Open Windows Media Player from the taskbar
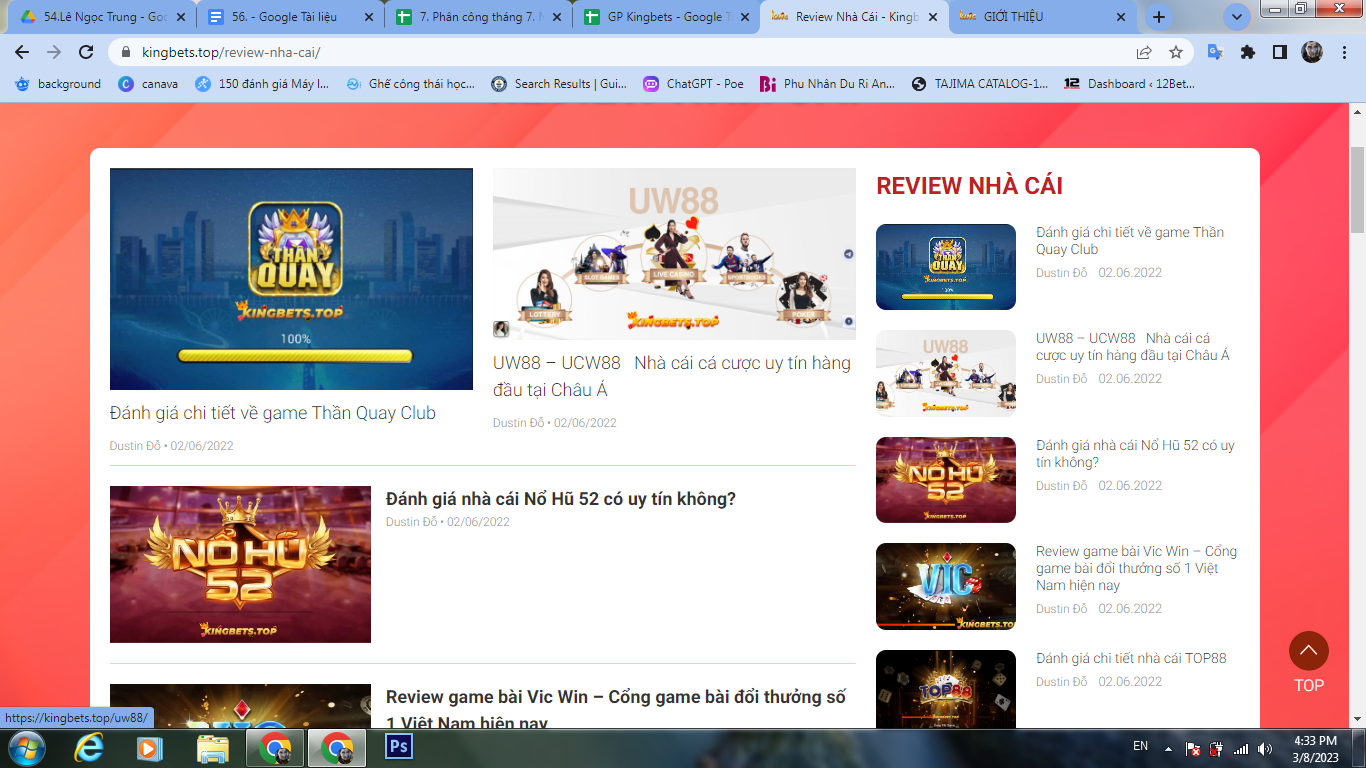The width and height of the screenshot is (1366, 768). tap(150, 748)
